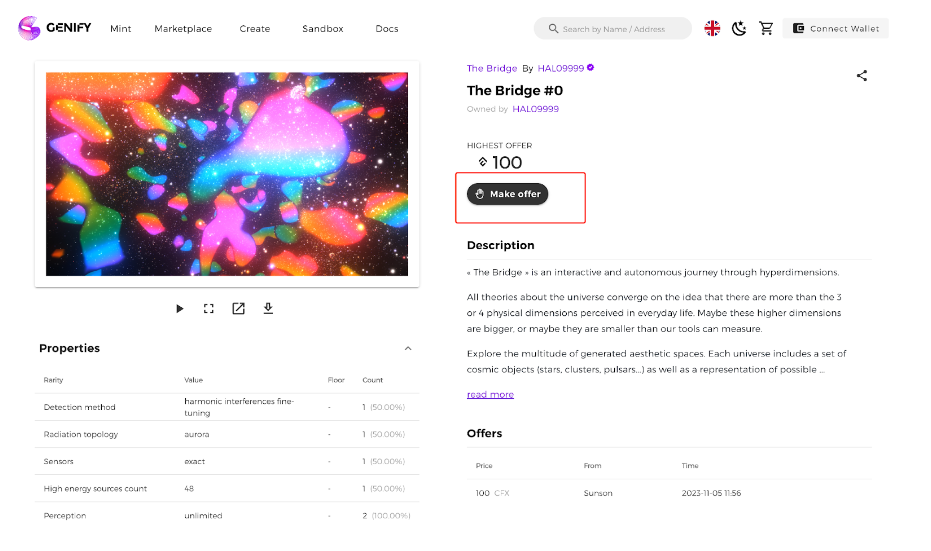Image resolution: width=931 pixels, height=551 pixels.
Task: Play the artwork animation
Action: click(179, 309)
